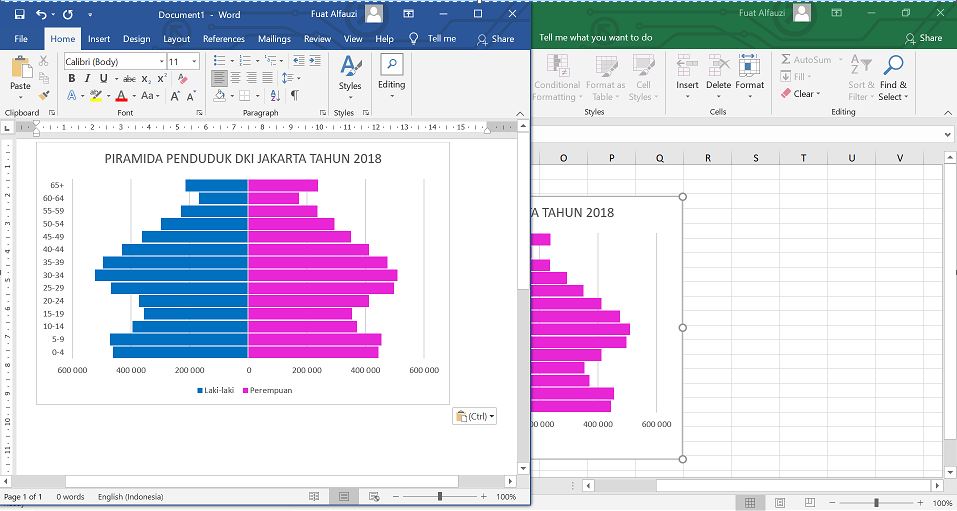Toggle Show/Hide paragraph marks
This screenshot has height=511, width=957.
coord(295,96)
